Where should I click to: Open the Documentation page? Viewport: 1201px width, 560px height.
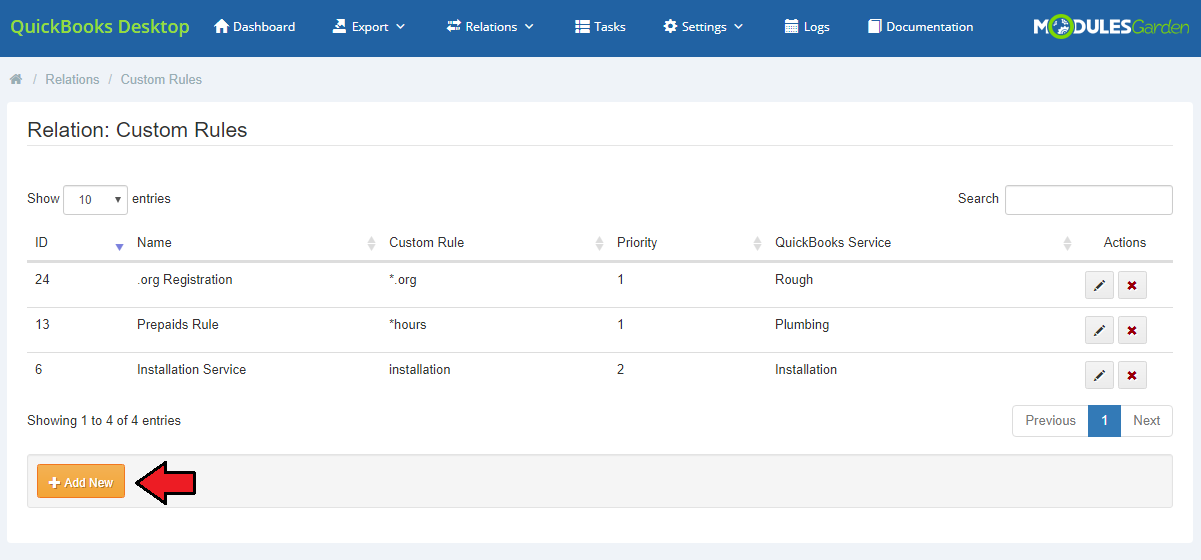coord(921,27)
